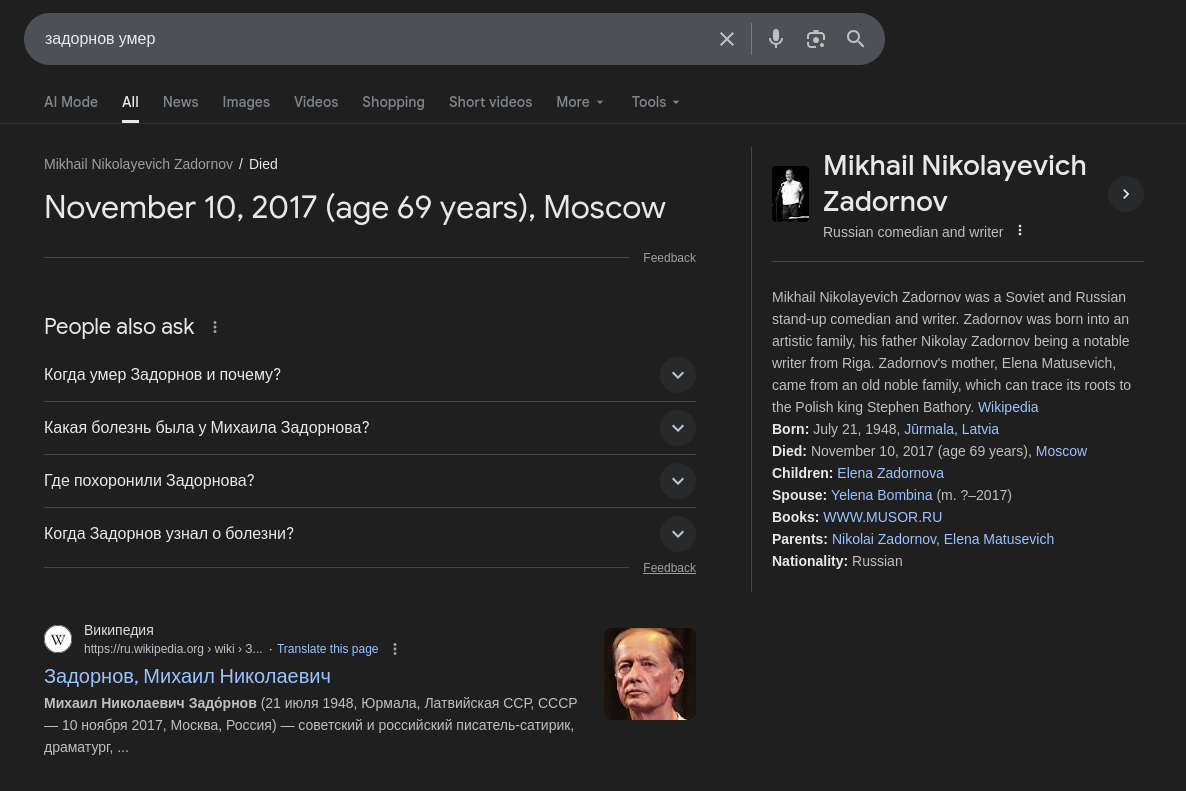The width and height of the screenshot is (1186, 791).
Task: Open more options beside Russian comedian and writer
Action: point(1020,231)
